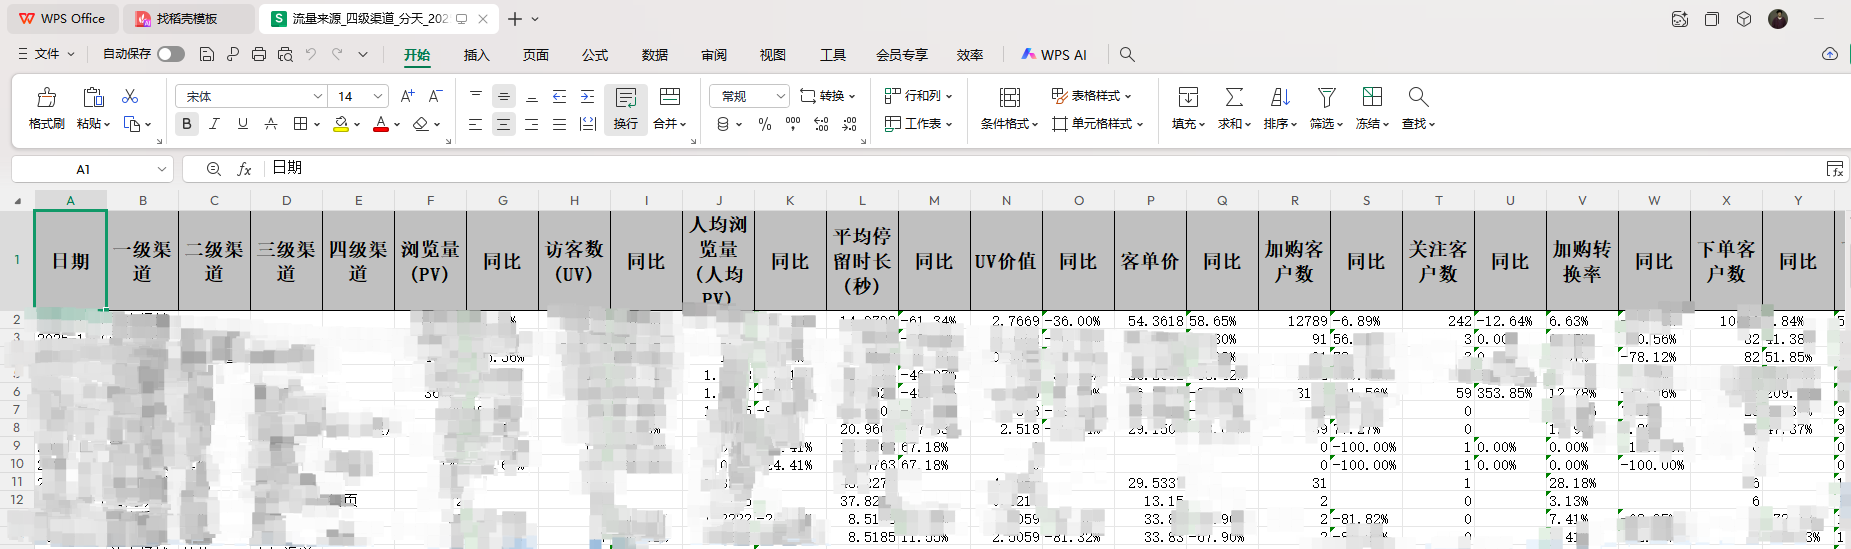This screenshot has height=549, width=1851.
Task: Align text right
Action: tap(532, 124)
